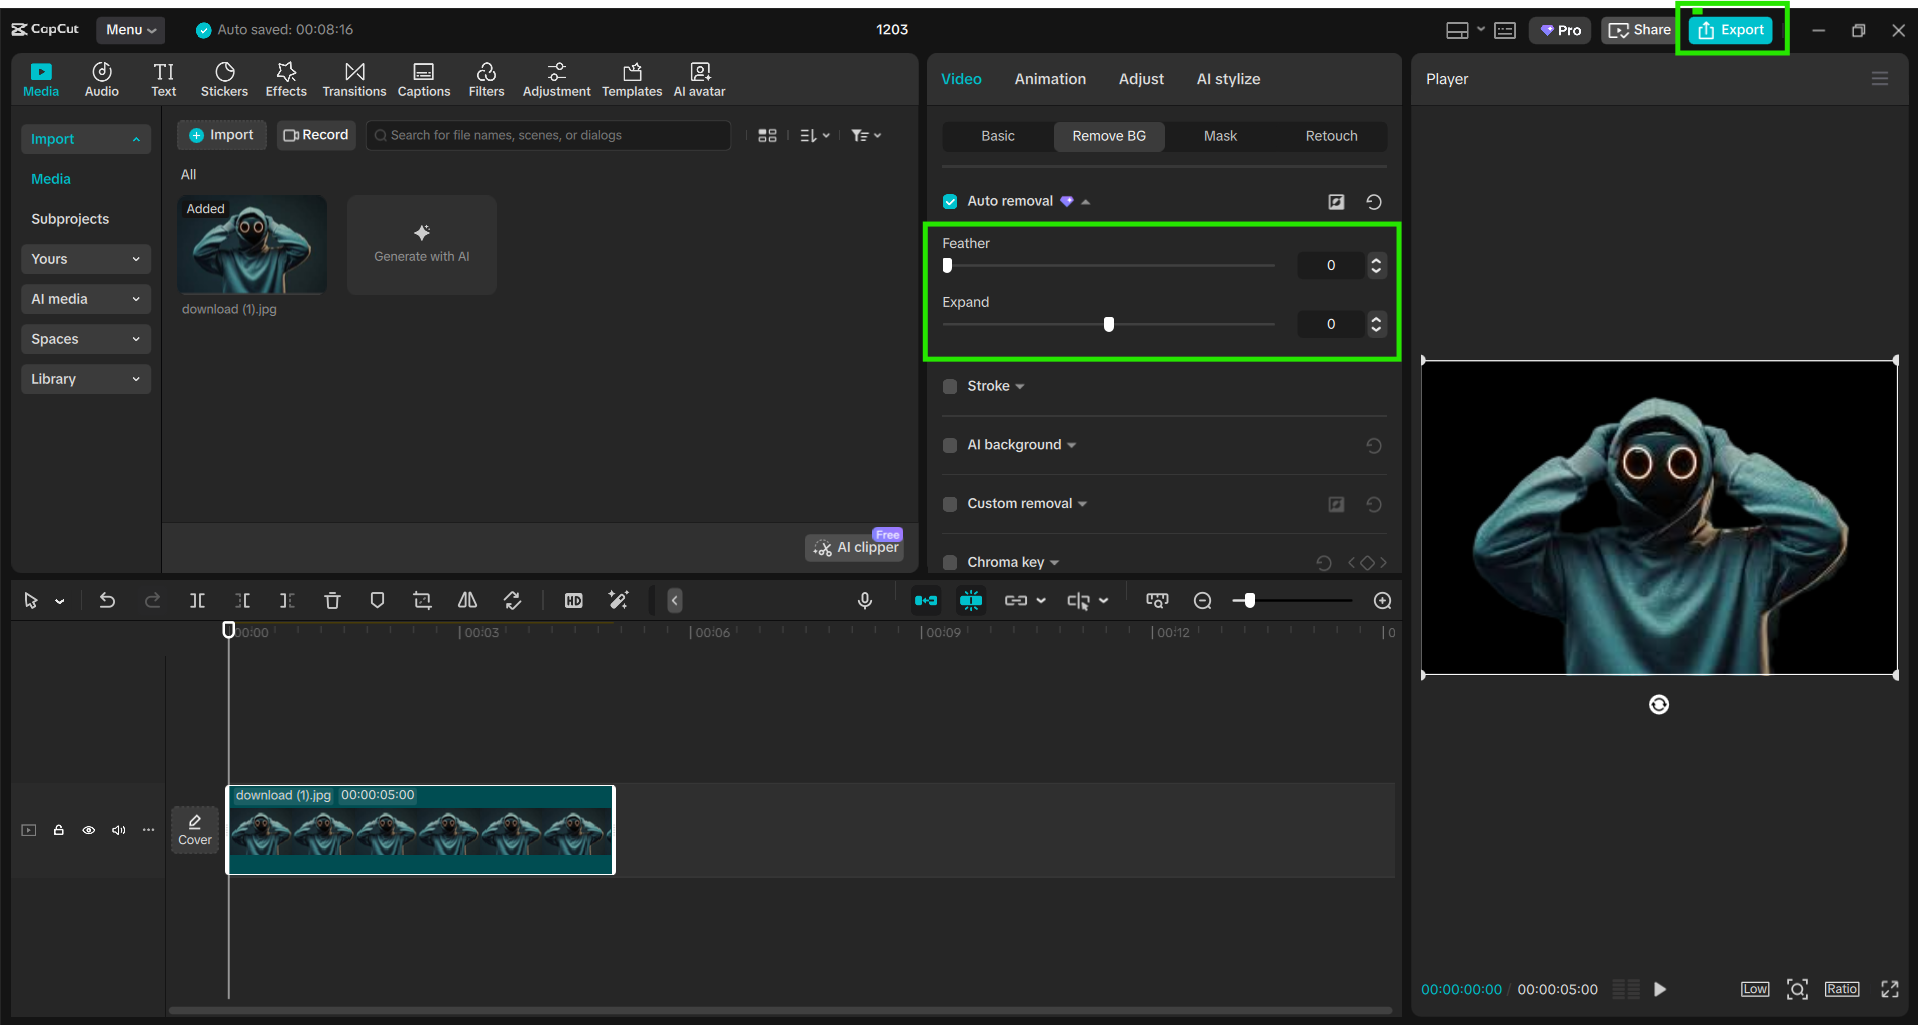Click the Export button
This screenshot has width=1918, height=1025.
(x=1731, y=30)
